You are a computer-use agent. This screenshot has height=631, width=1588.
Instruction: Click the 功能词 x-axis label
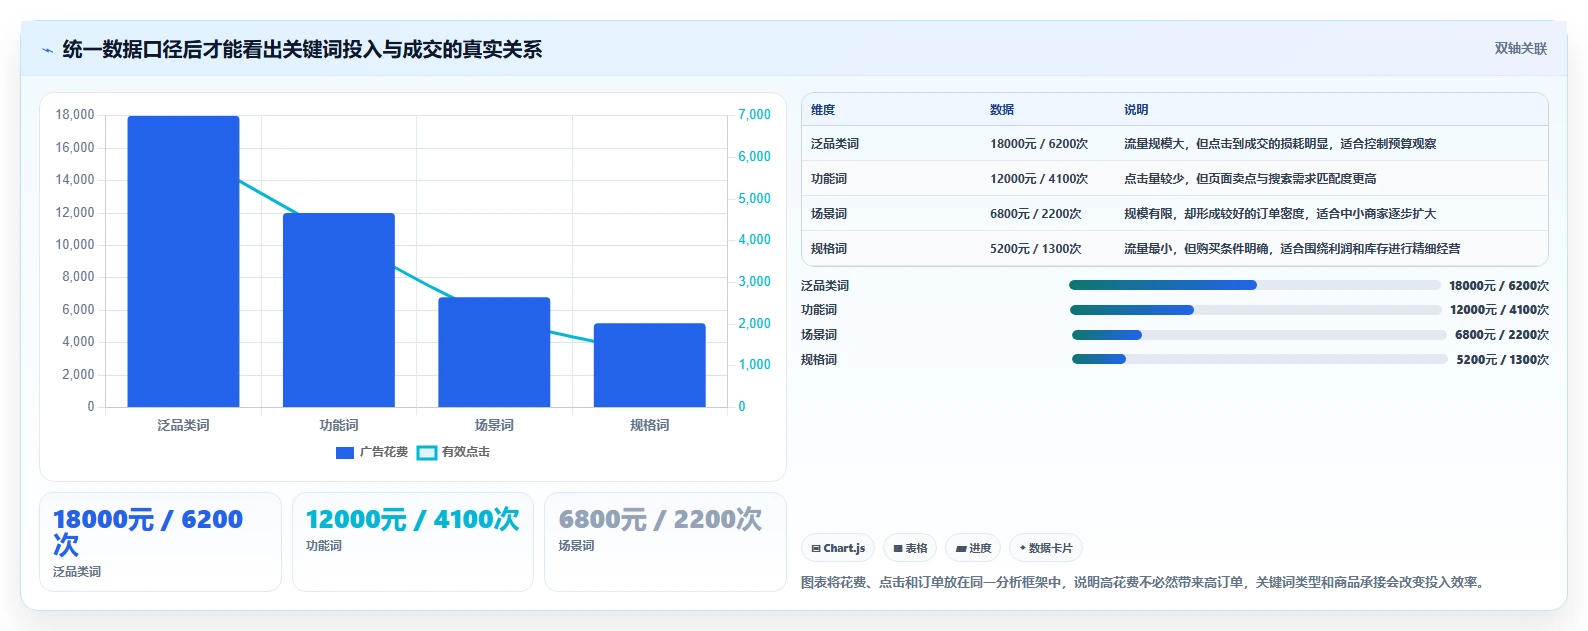339,425
